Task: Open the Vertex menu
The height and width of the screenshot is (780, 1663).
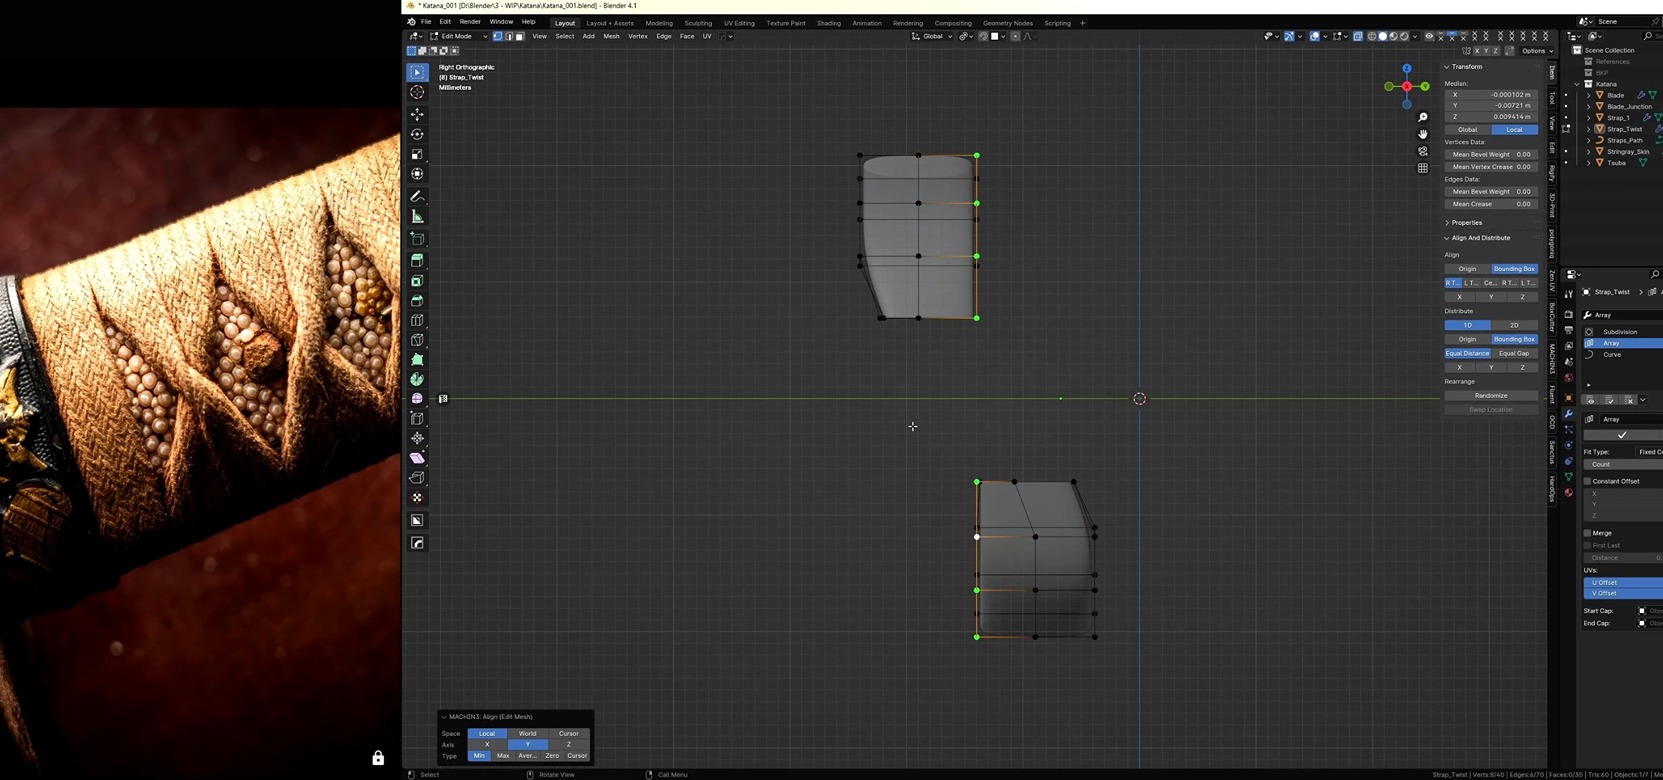Action: coord(637,36)
